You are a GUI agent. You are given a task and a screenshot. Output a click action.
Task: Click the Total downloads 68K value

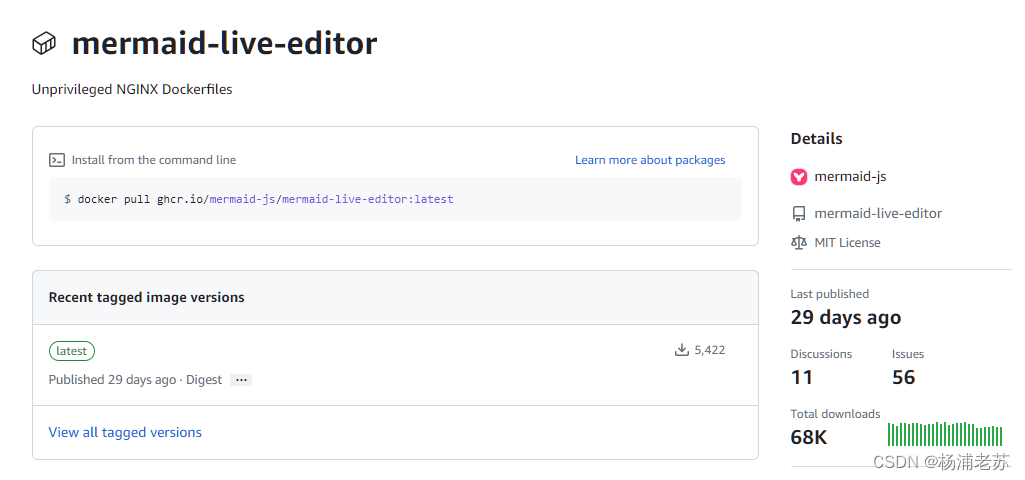(809, 437)
